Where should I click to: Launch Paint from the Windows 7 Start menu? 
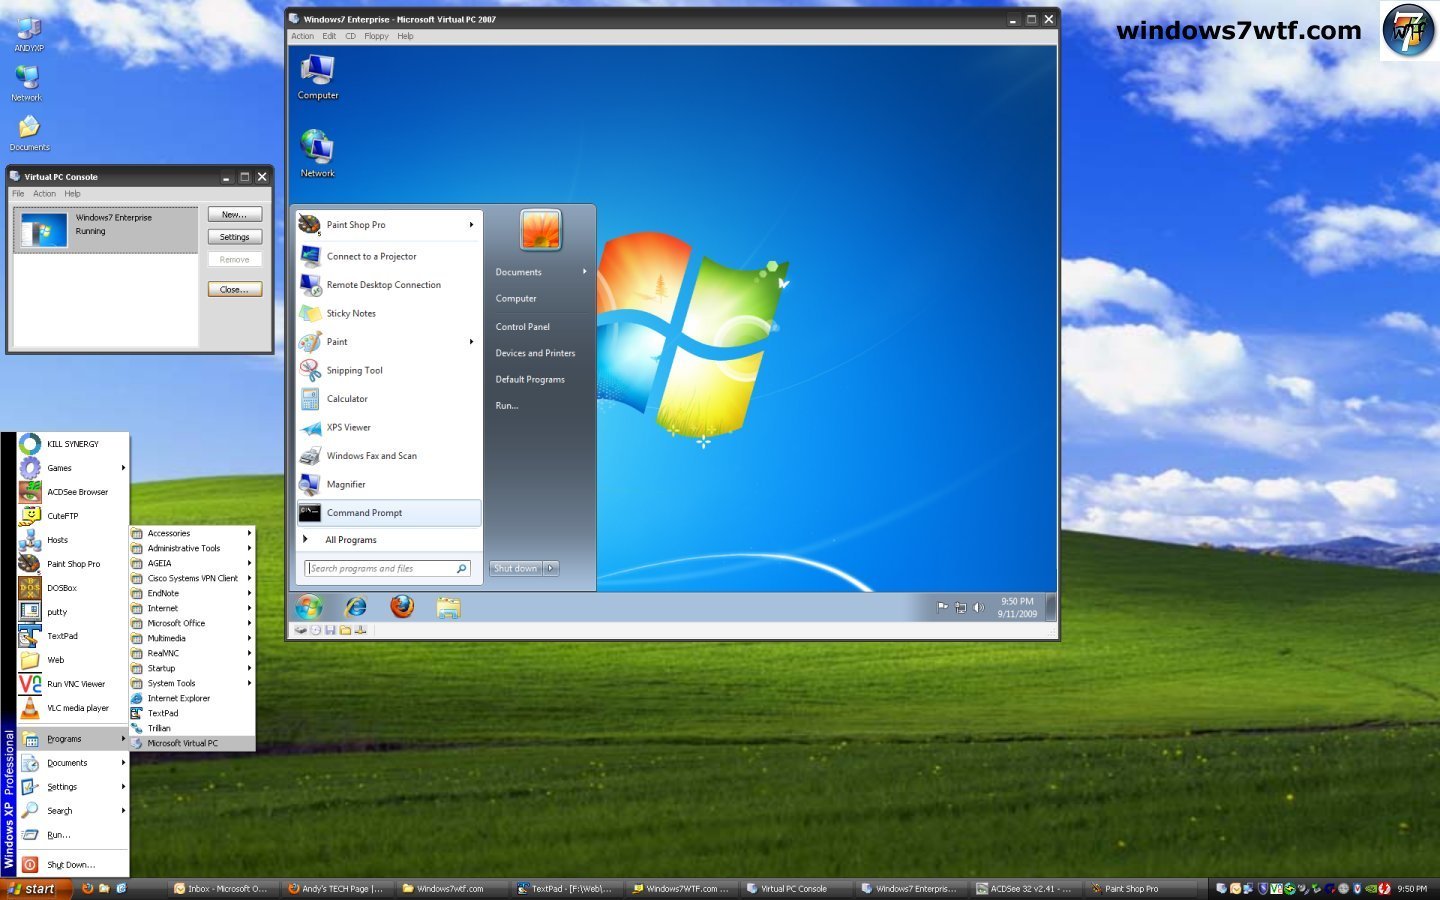click(387, 342)
